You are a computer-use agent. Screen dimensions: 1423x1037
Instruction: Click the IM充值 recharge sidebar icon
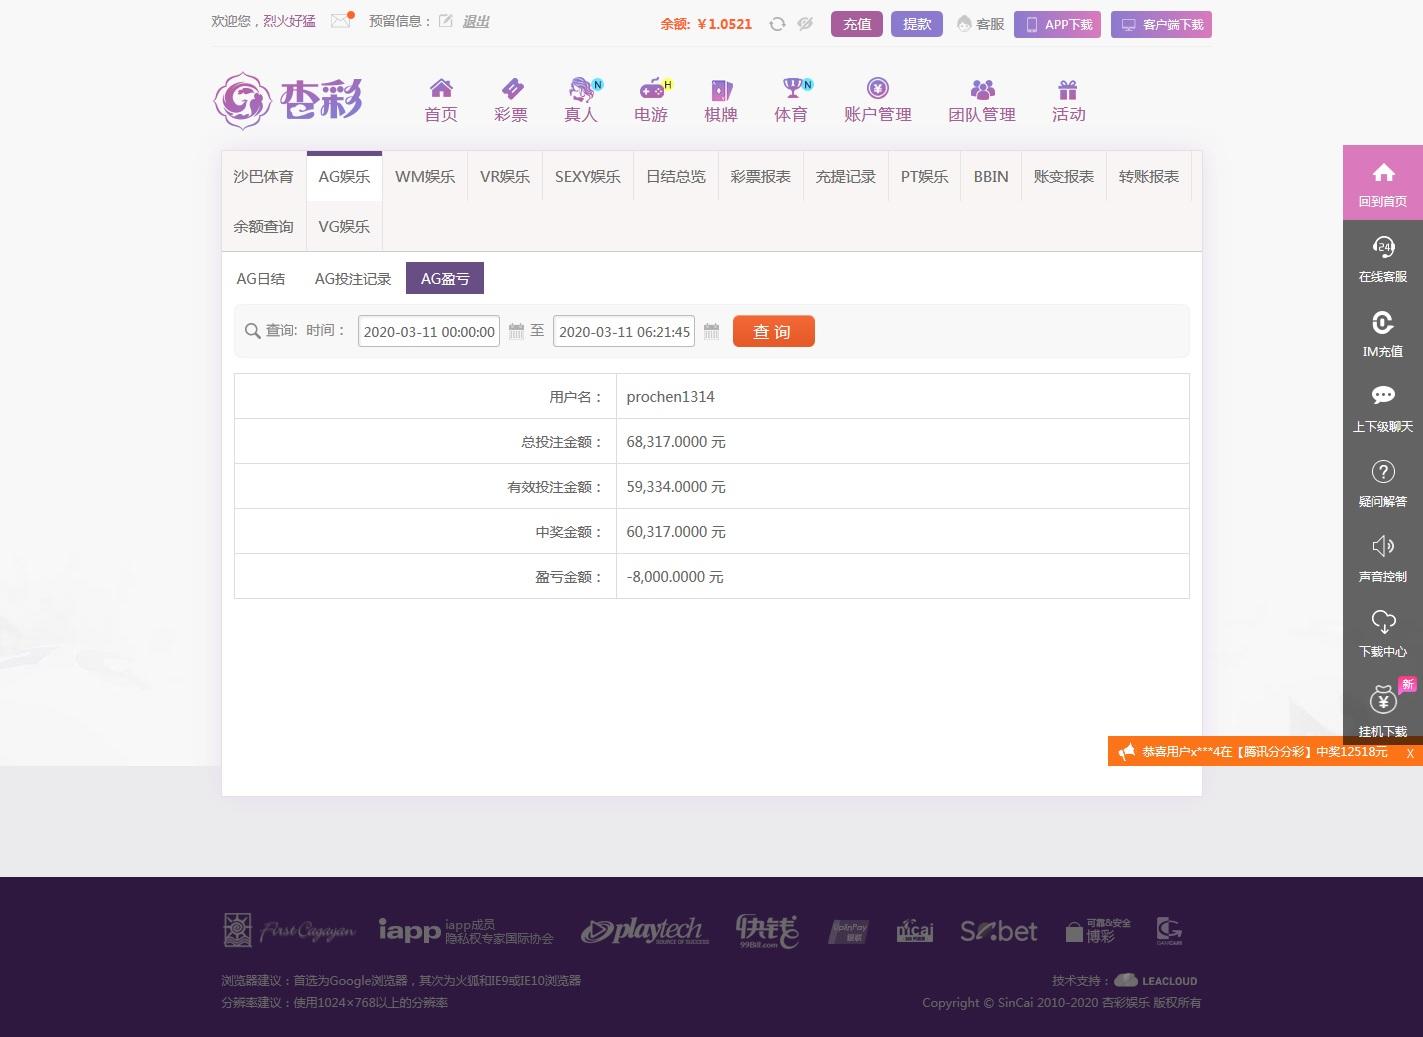click(x=1382, y=333)
